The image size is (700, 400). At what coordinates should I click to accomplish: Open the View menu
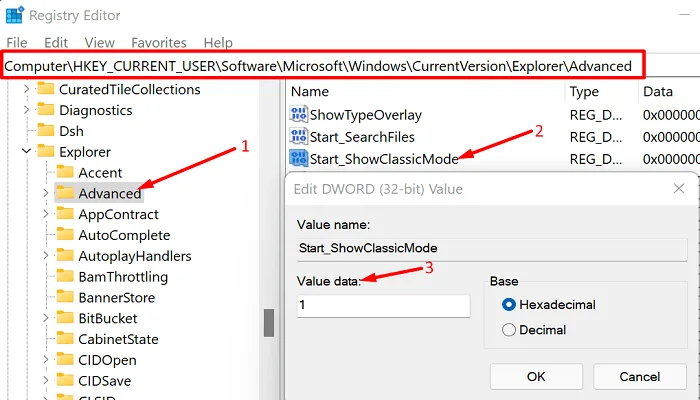pyautogui.click(x=99, y=42)
